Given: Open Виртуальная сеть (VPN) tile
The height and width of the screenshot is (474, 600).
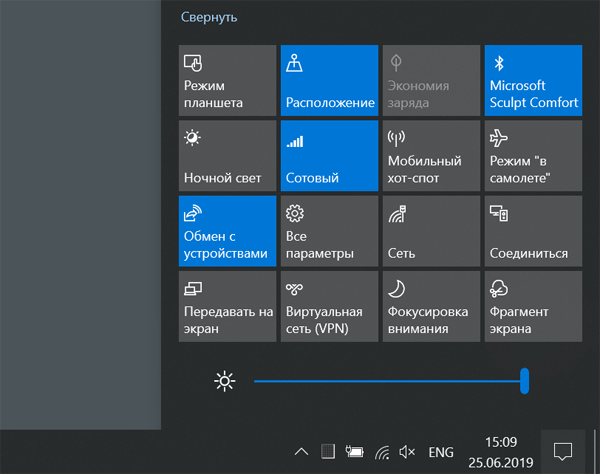Looking at the screenshot, I should [329, 306].
